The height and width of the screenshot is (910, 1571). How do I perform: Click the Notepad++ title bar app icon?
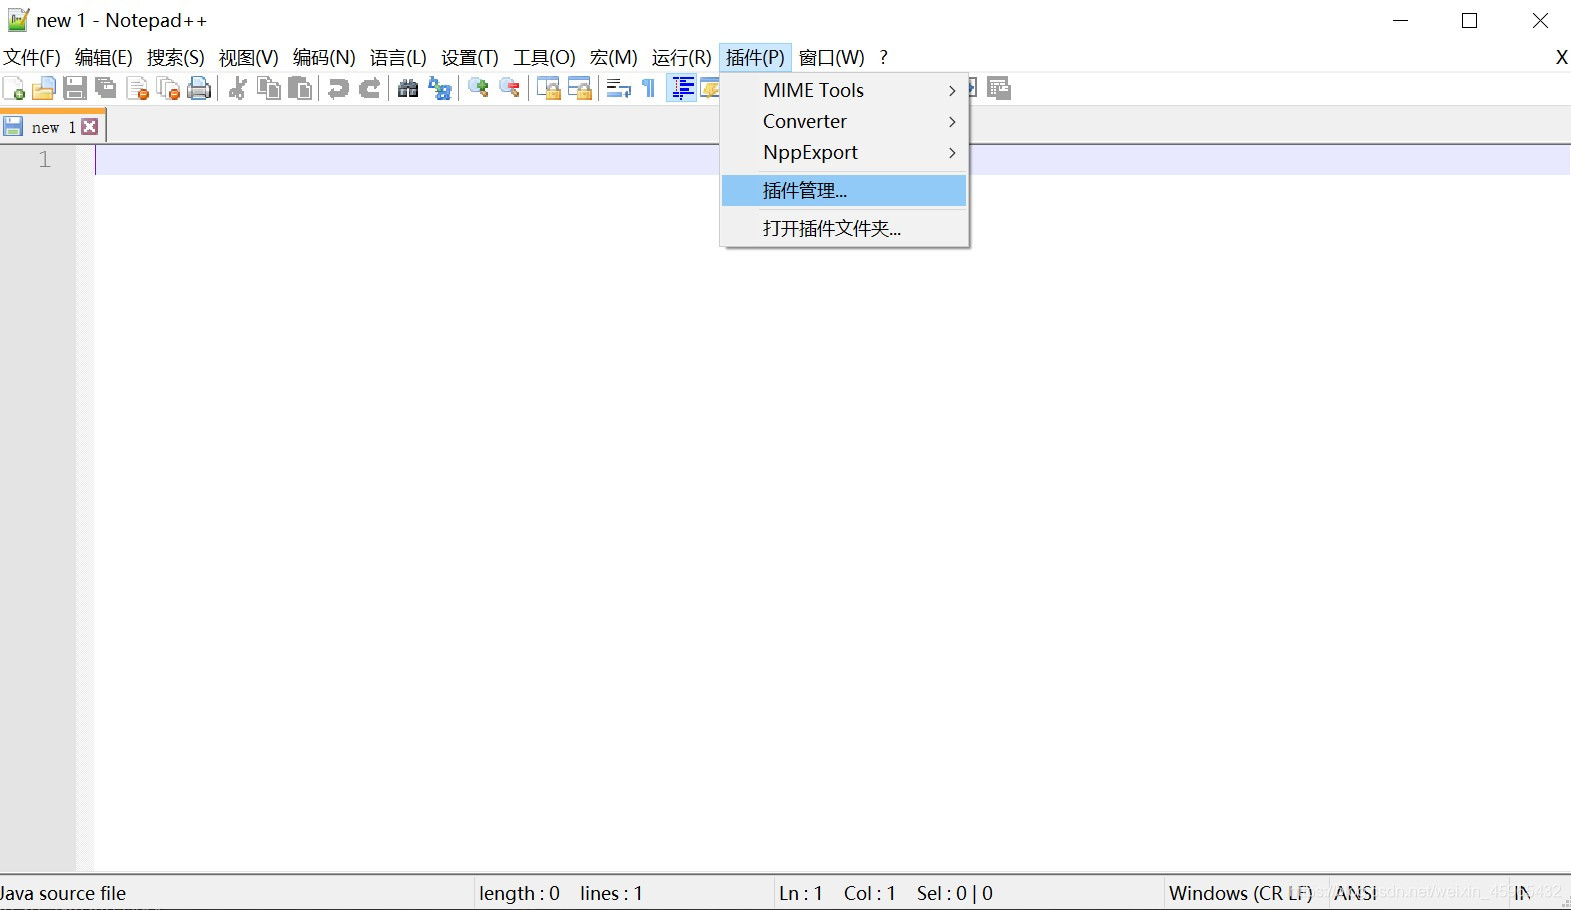pos(18,20)
